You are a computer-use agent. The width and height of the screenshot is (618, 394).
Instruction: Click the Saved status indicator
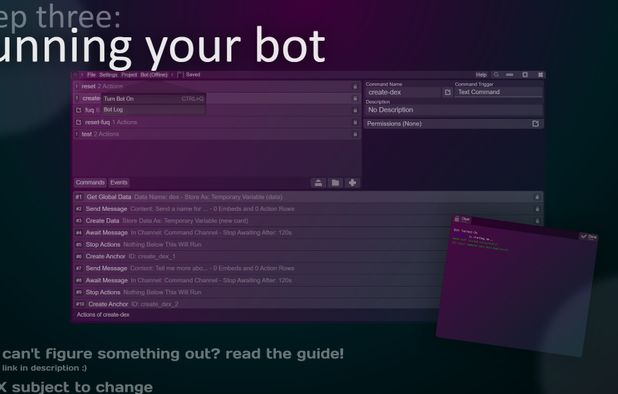pos(189,75)
